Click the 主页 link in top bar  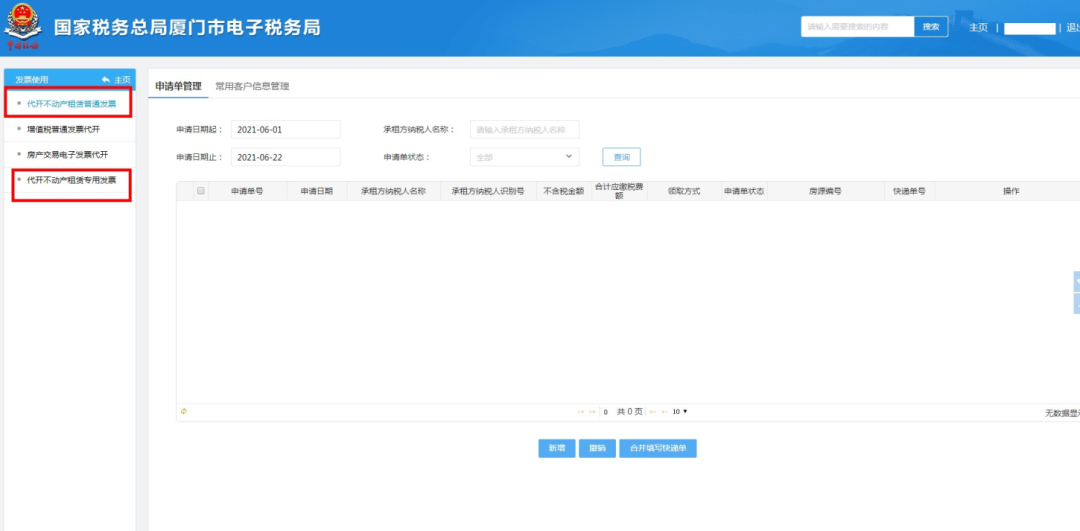[978, 28]
